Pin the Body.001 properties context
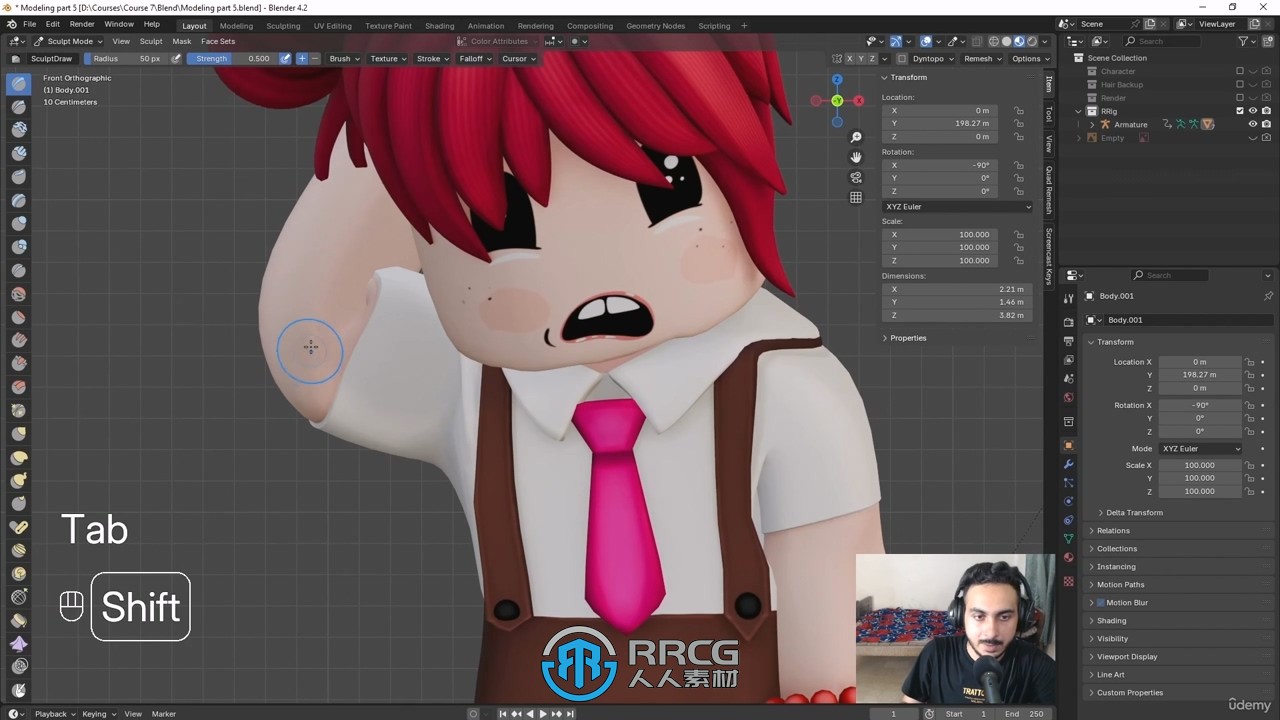1280x720 pixels. pos(1268,296)
